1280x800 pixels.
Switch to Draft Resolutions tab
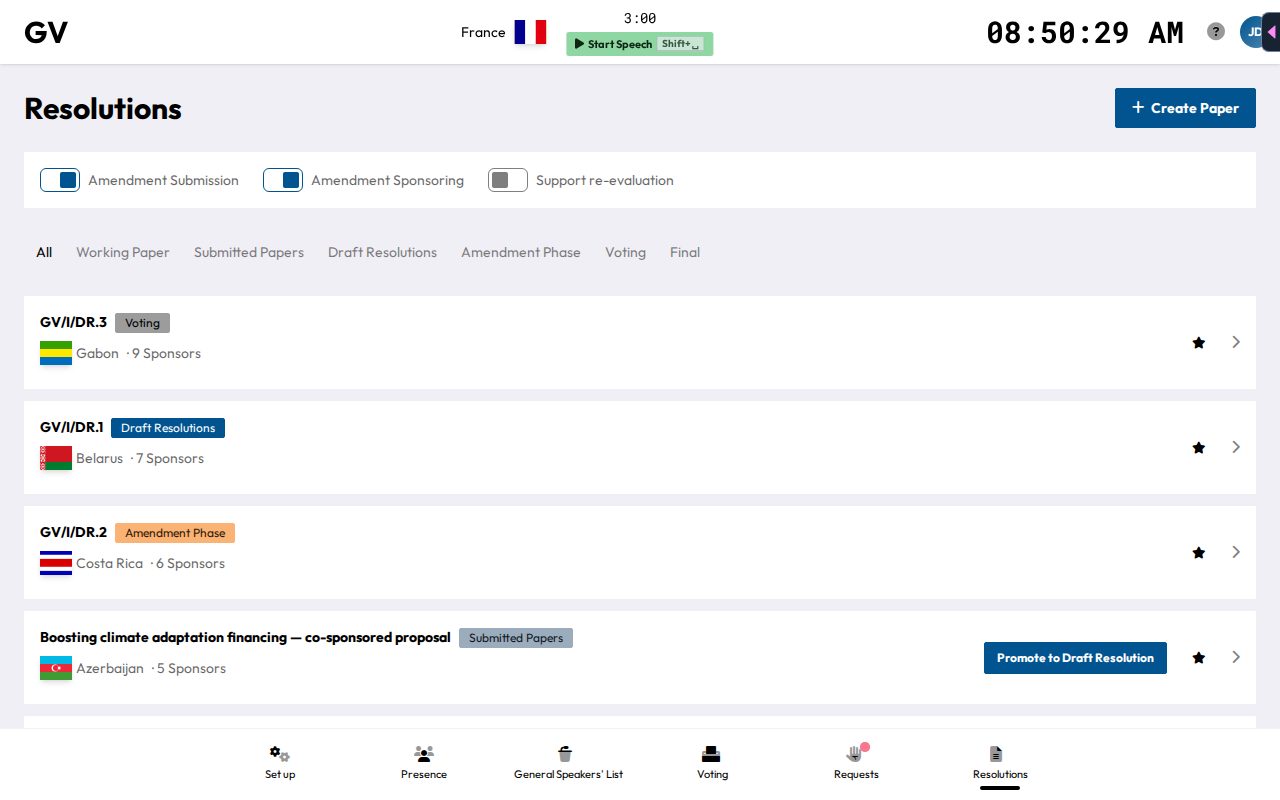click(x=382, y=252)
